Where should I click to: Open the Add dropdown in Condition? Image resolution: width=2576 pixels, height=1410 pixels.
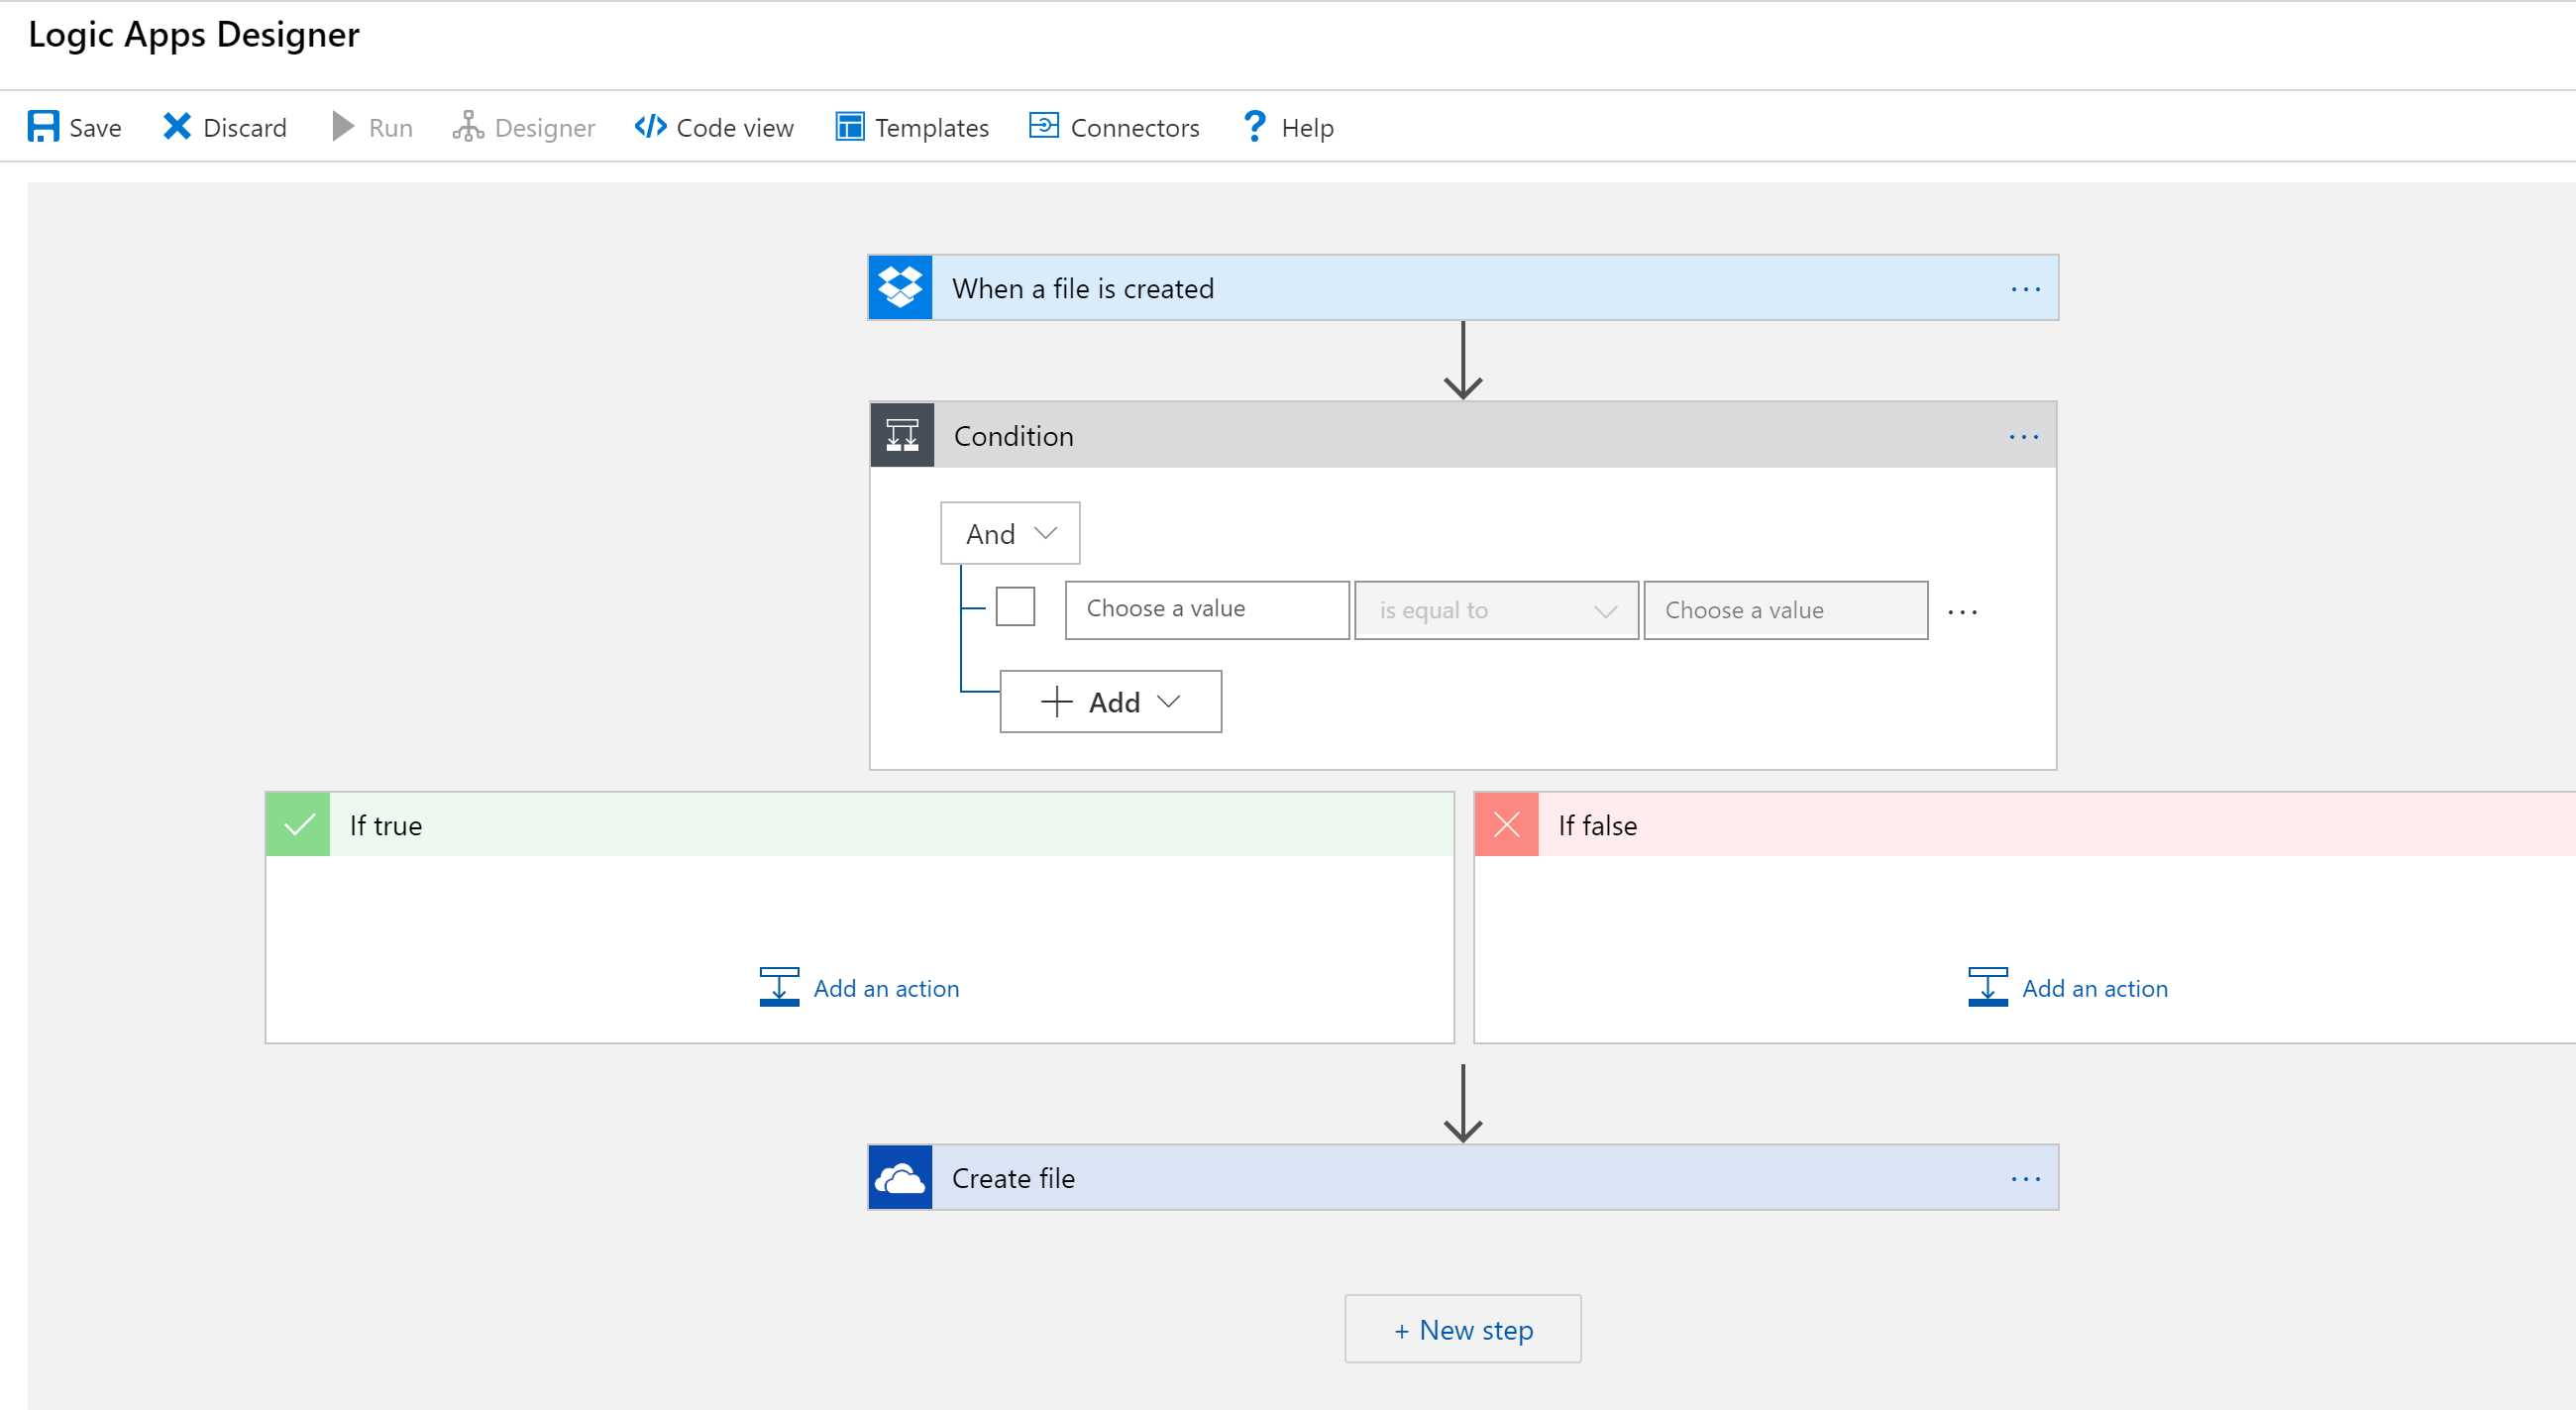click(1110, 701)
